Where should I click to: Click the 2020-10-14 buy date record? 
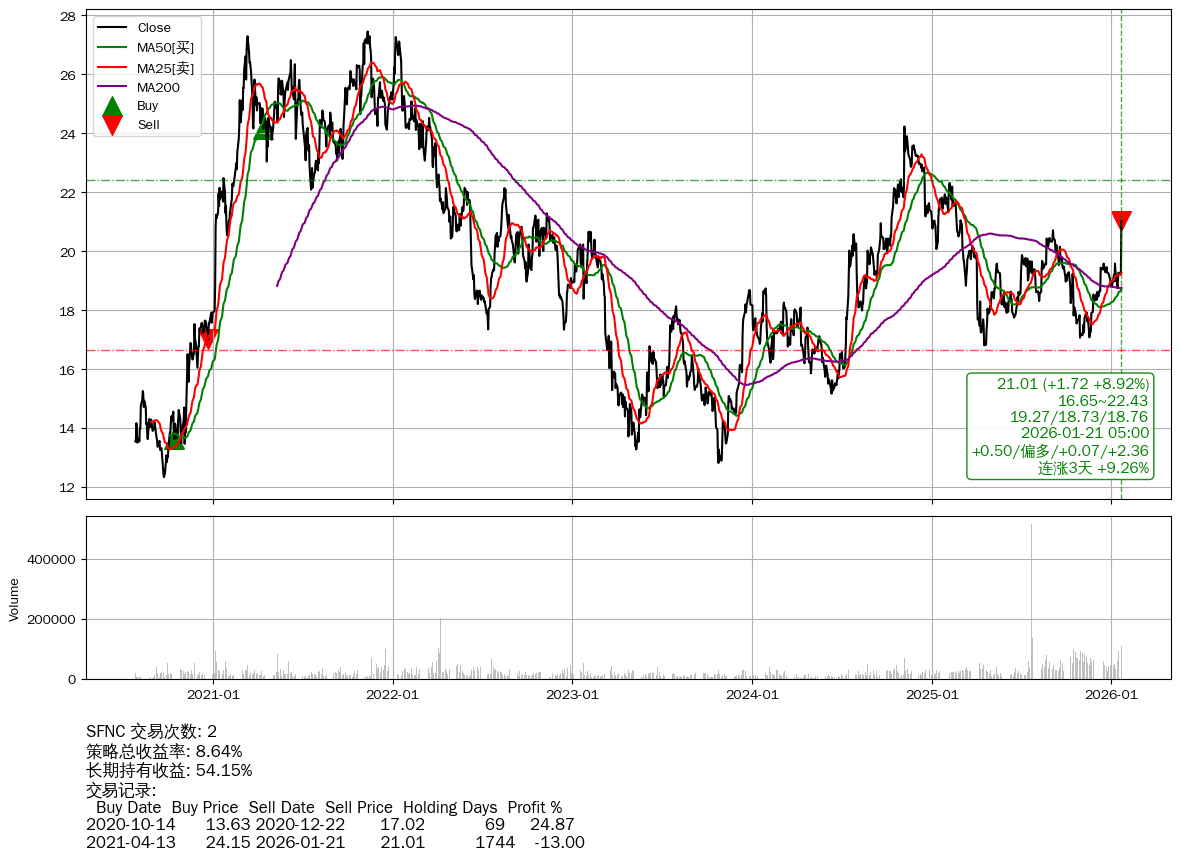(131, 825)
